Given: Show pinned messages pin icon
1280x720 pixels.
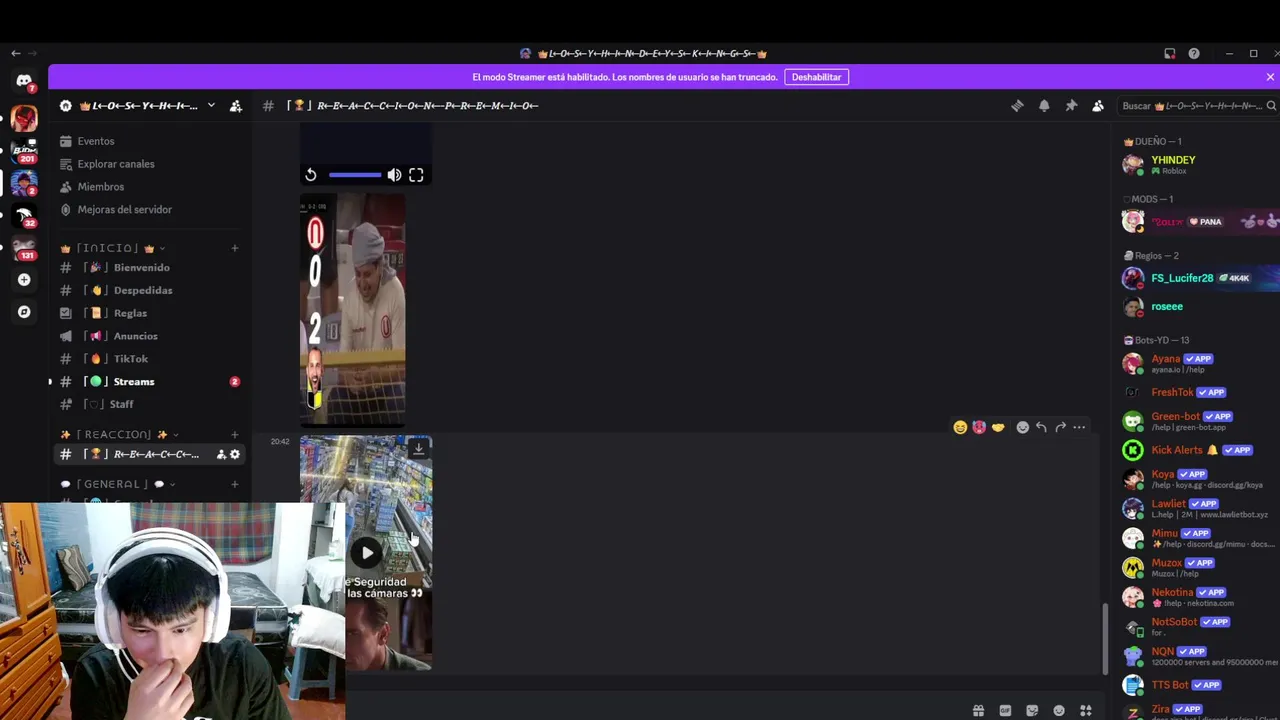Looking at the screenshot, I should coord(1071,105).
